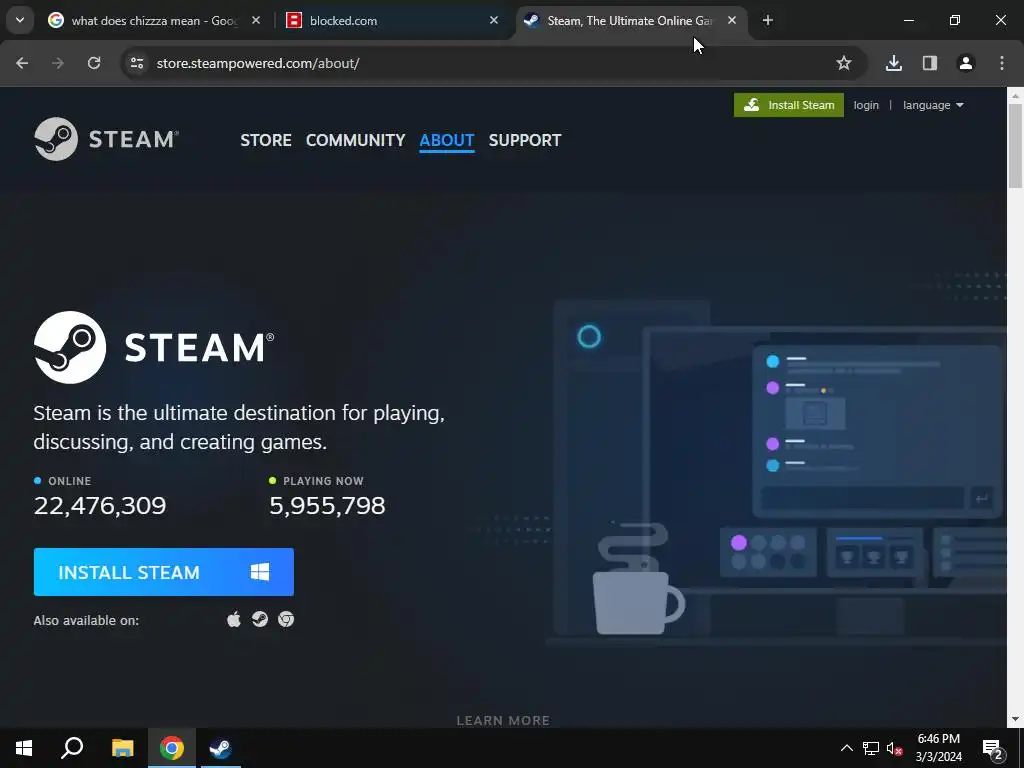Viewport: 1024px width, 768px height.
Task: Click the address bar URL field
Action: tap(483, 63)
